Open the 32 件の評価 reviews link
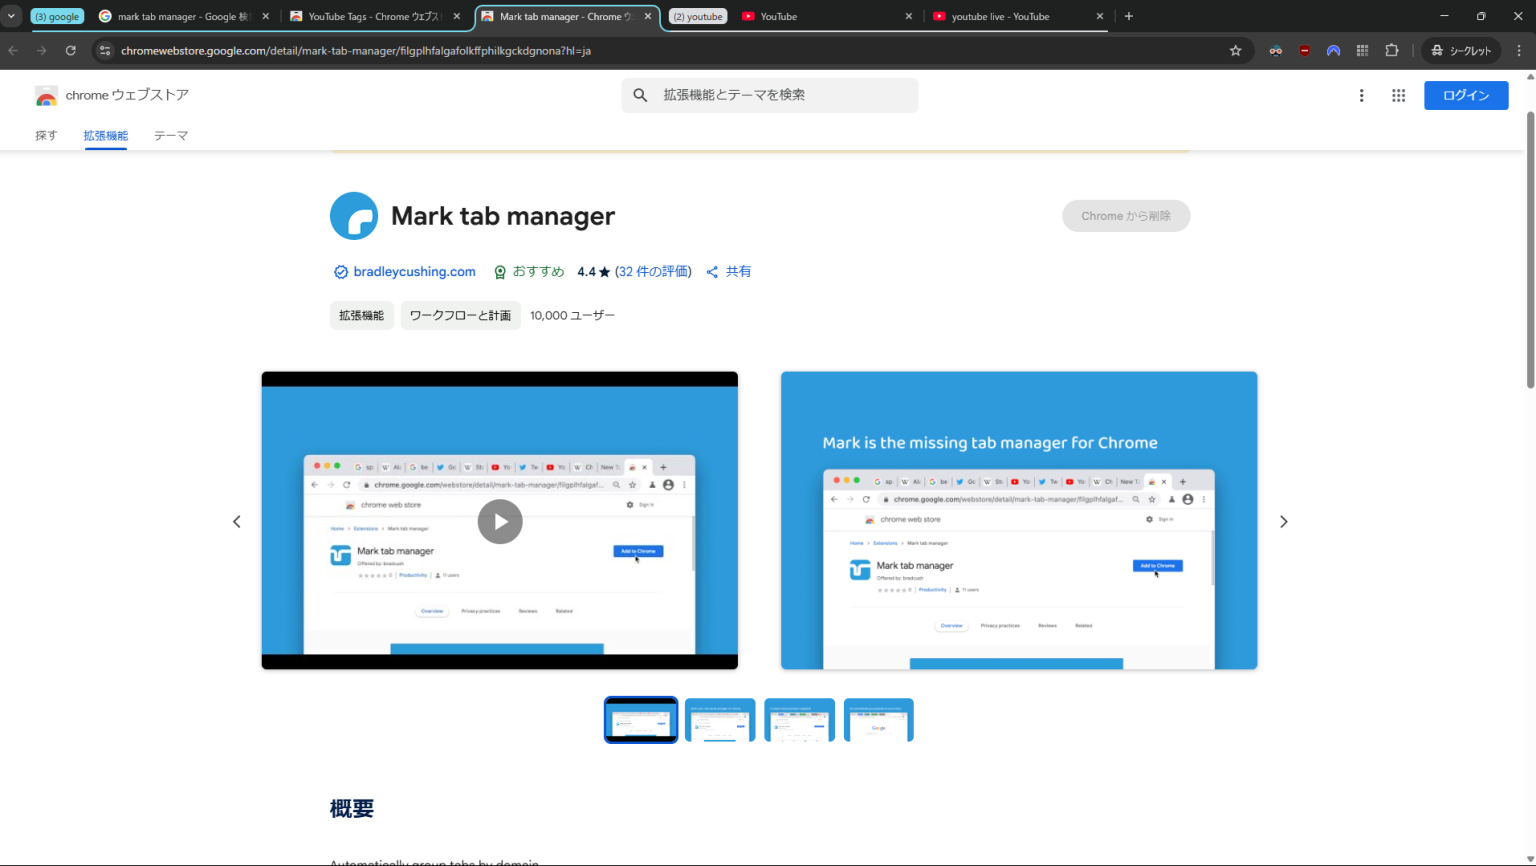Image resolution: width=1536 pixels, height=866 pixels. tap(653, 272)
